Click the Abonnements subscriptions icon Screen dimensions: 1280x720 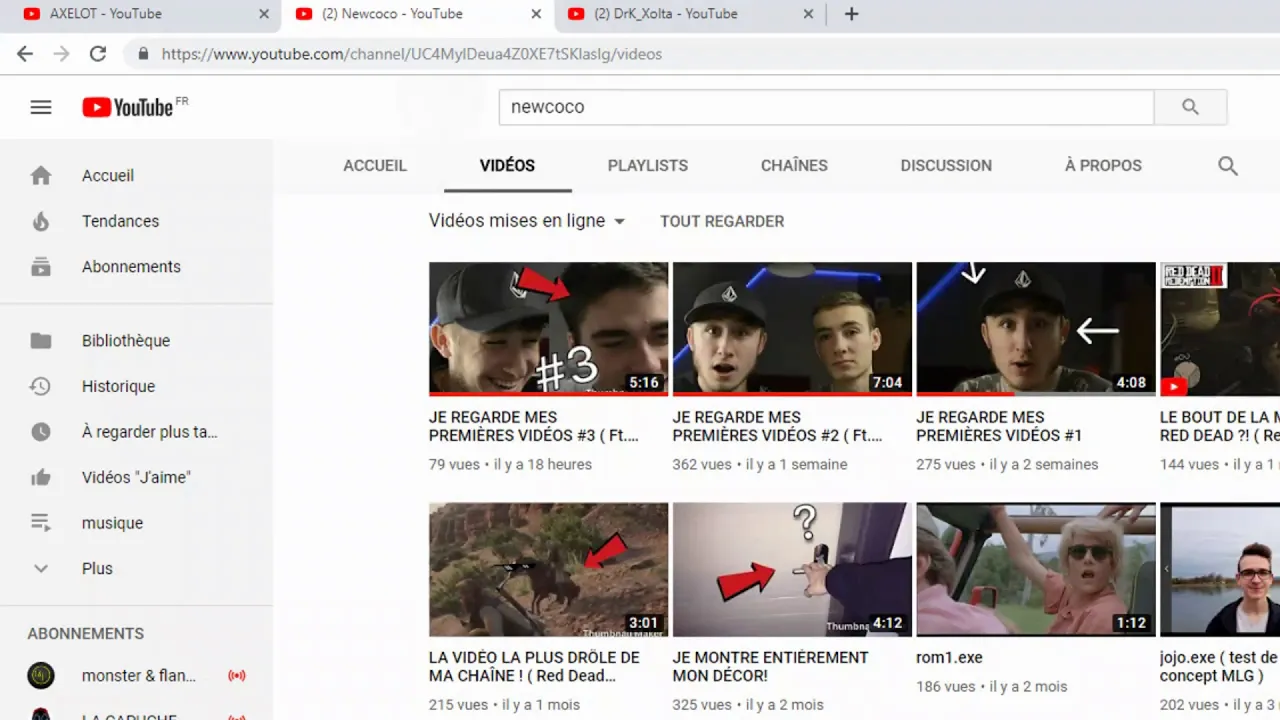click(x=41, y=267)
